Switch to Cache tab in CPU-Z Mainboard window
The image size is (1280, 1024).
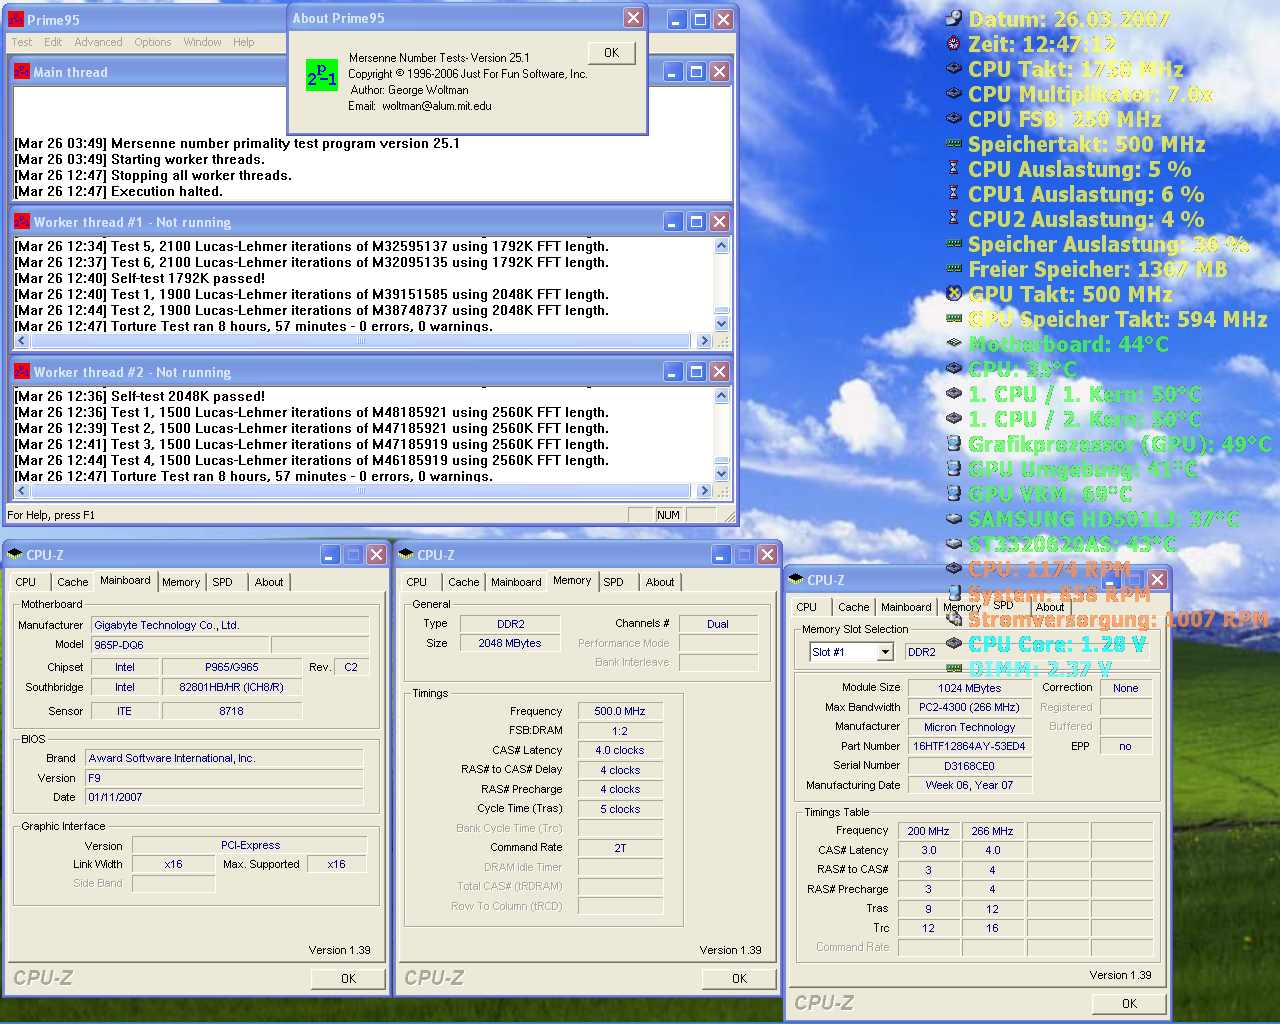pos(72,582)
